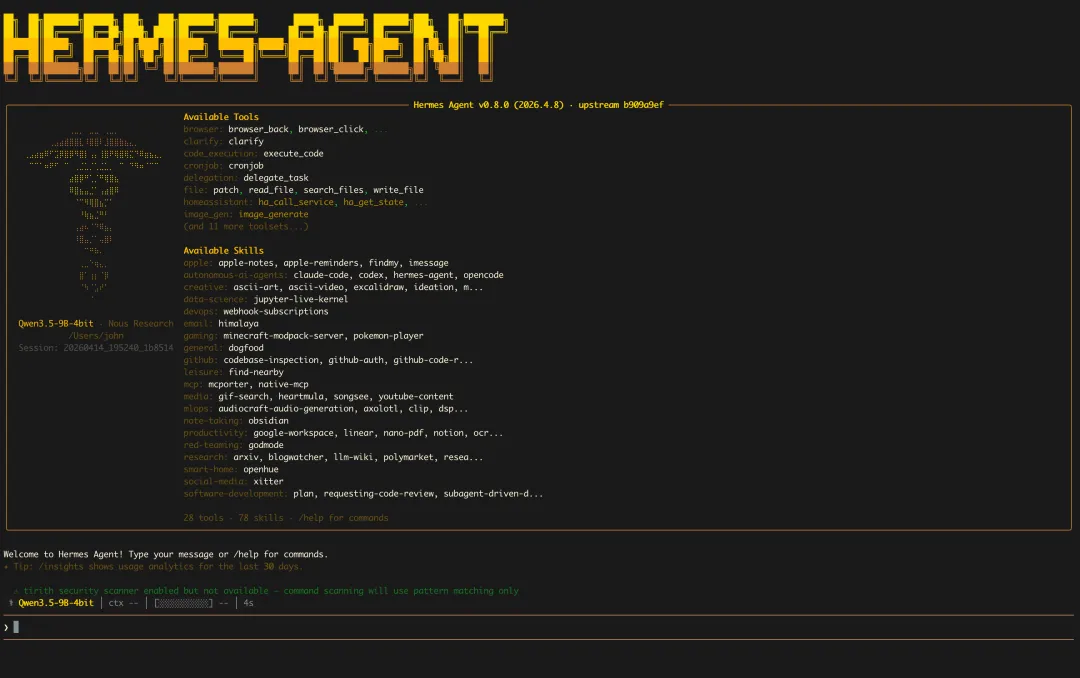Select the 'ha_get_state' tool name
This screenshot has width=1080, height=678.
373,203
